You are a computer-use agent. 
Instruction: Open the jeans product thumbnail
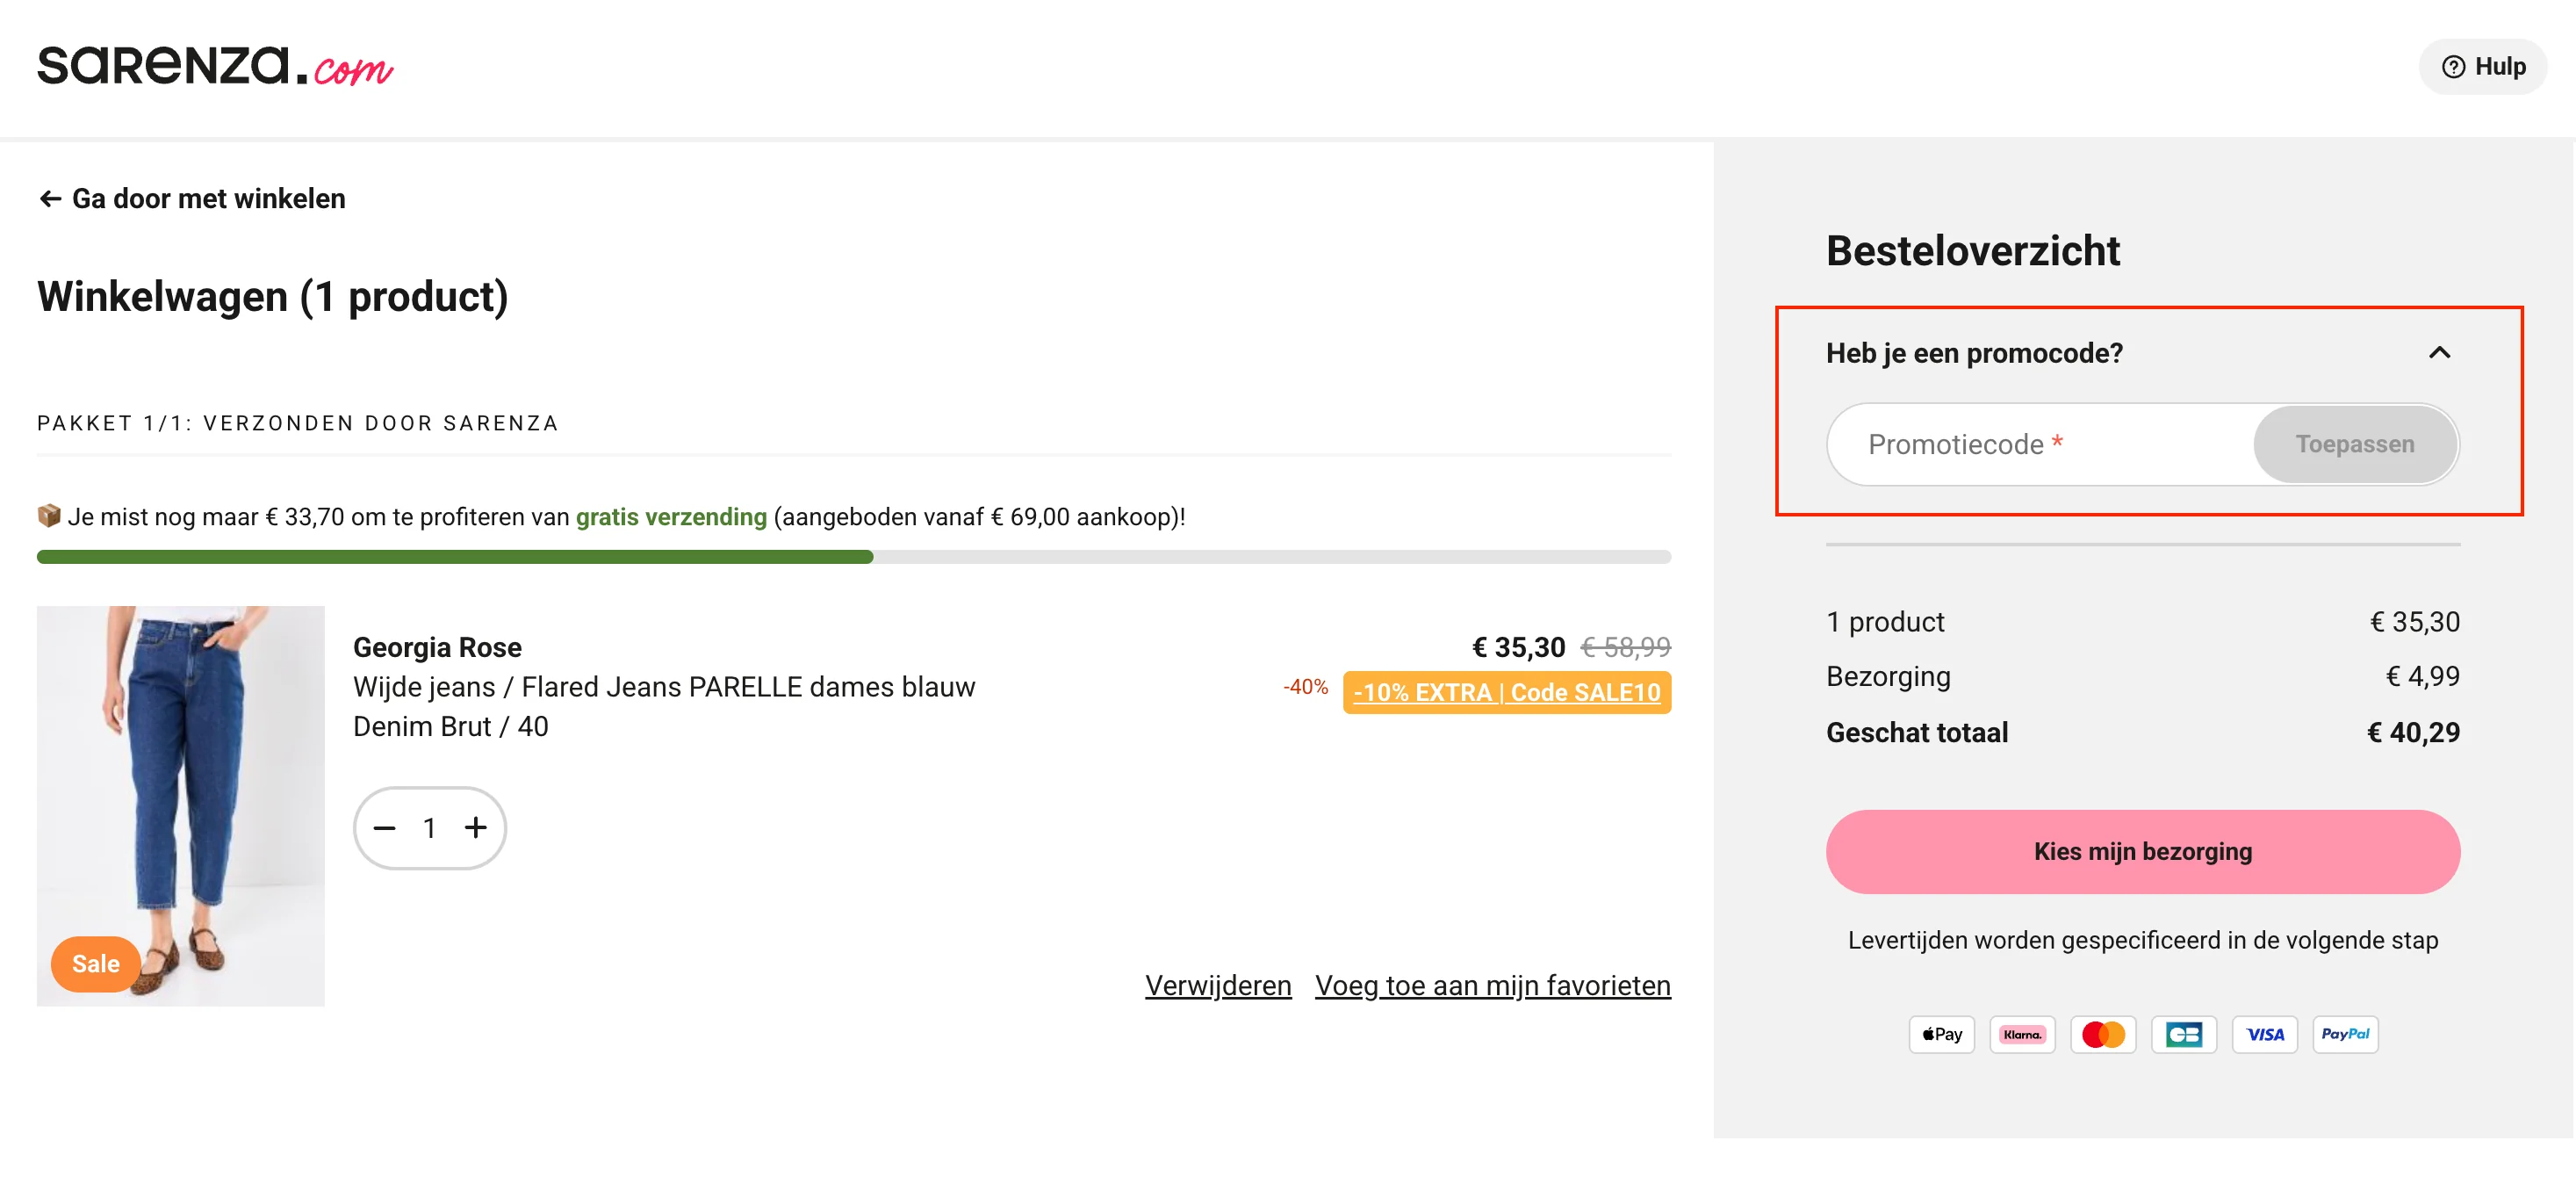[x=181, y=805]
